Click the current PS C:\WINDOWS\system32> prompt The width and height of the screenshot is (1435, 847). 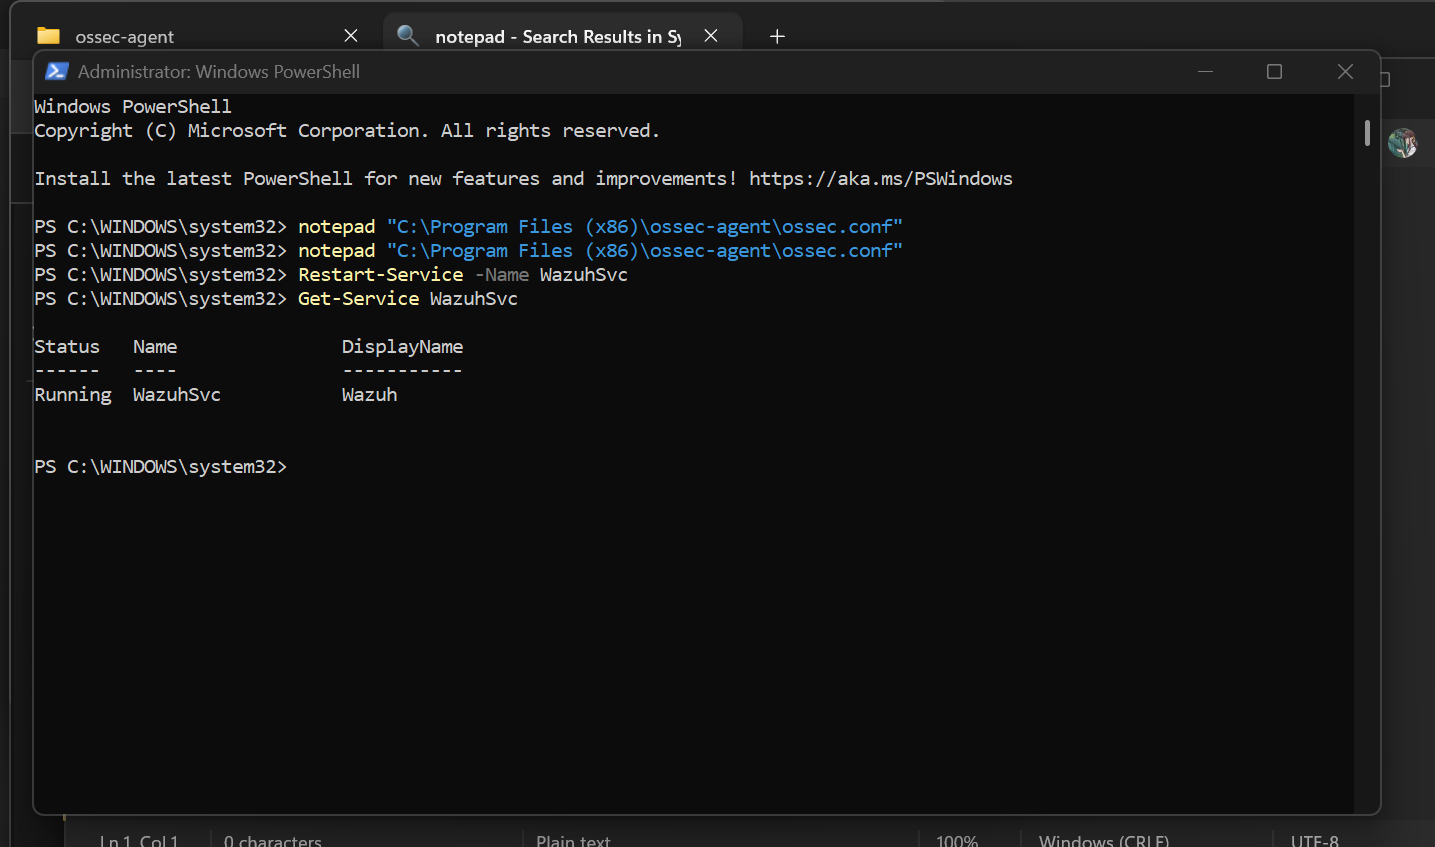click(x=160, y=467)
